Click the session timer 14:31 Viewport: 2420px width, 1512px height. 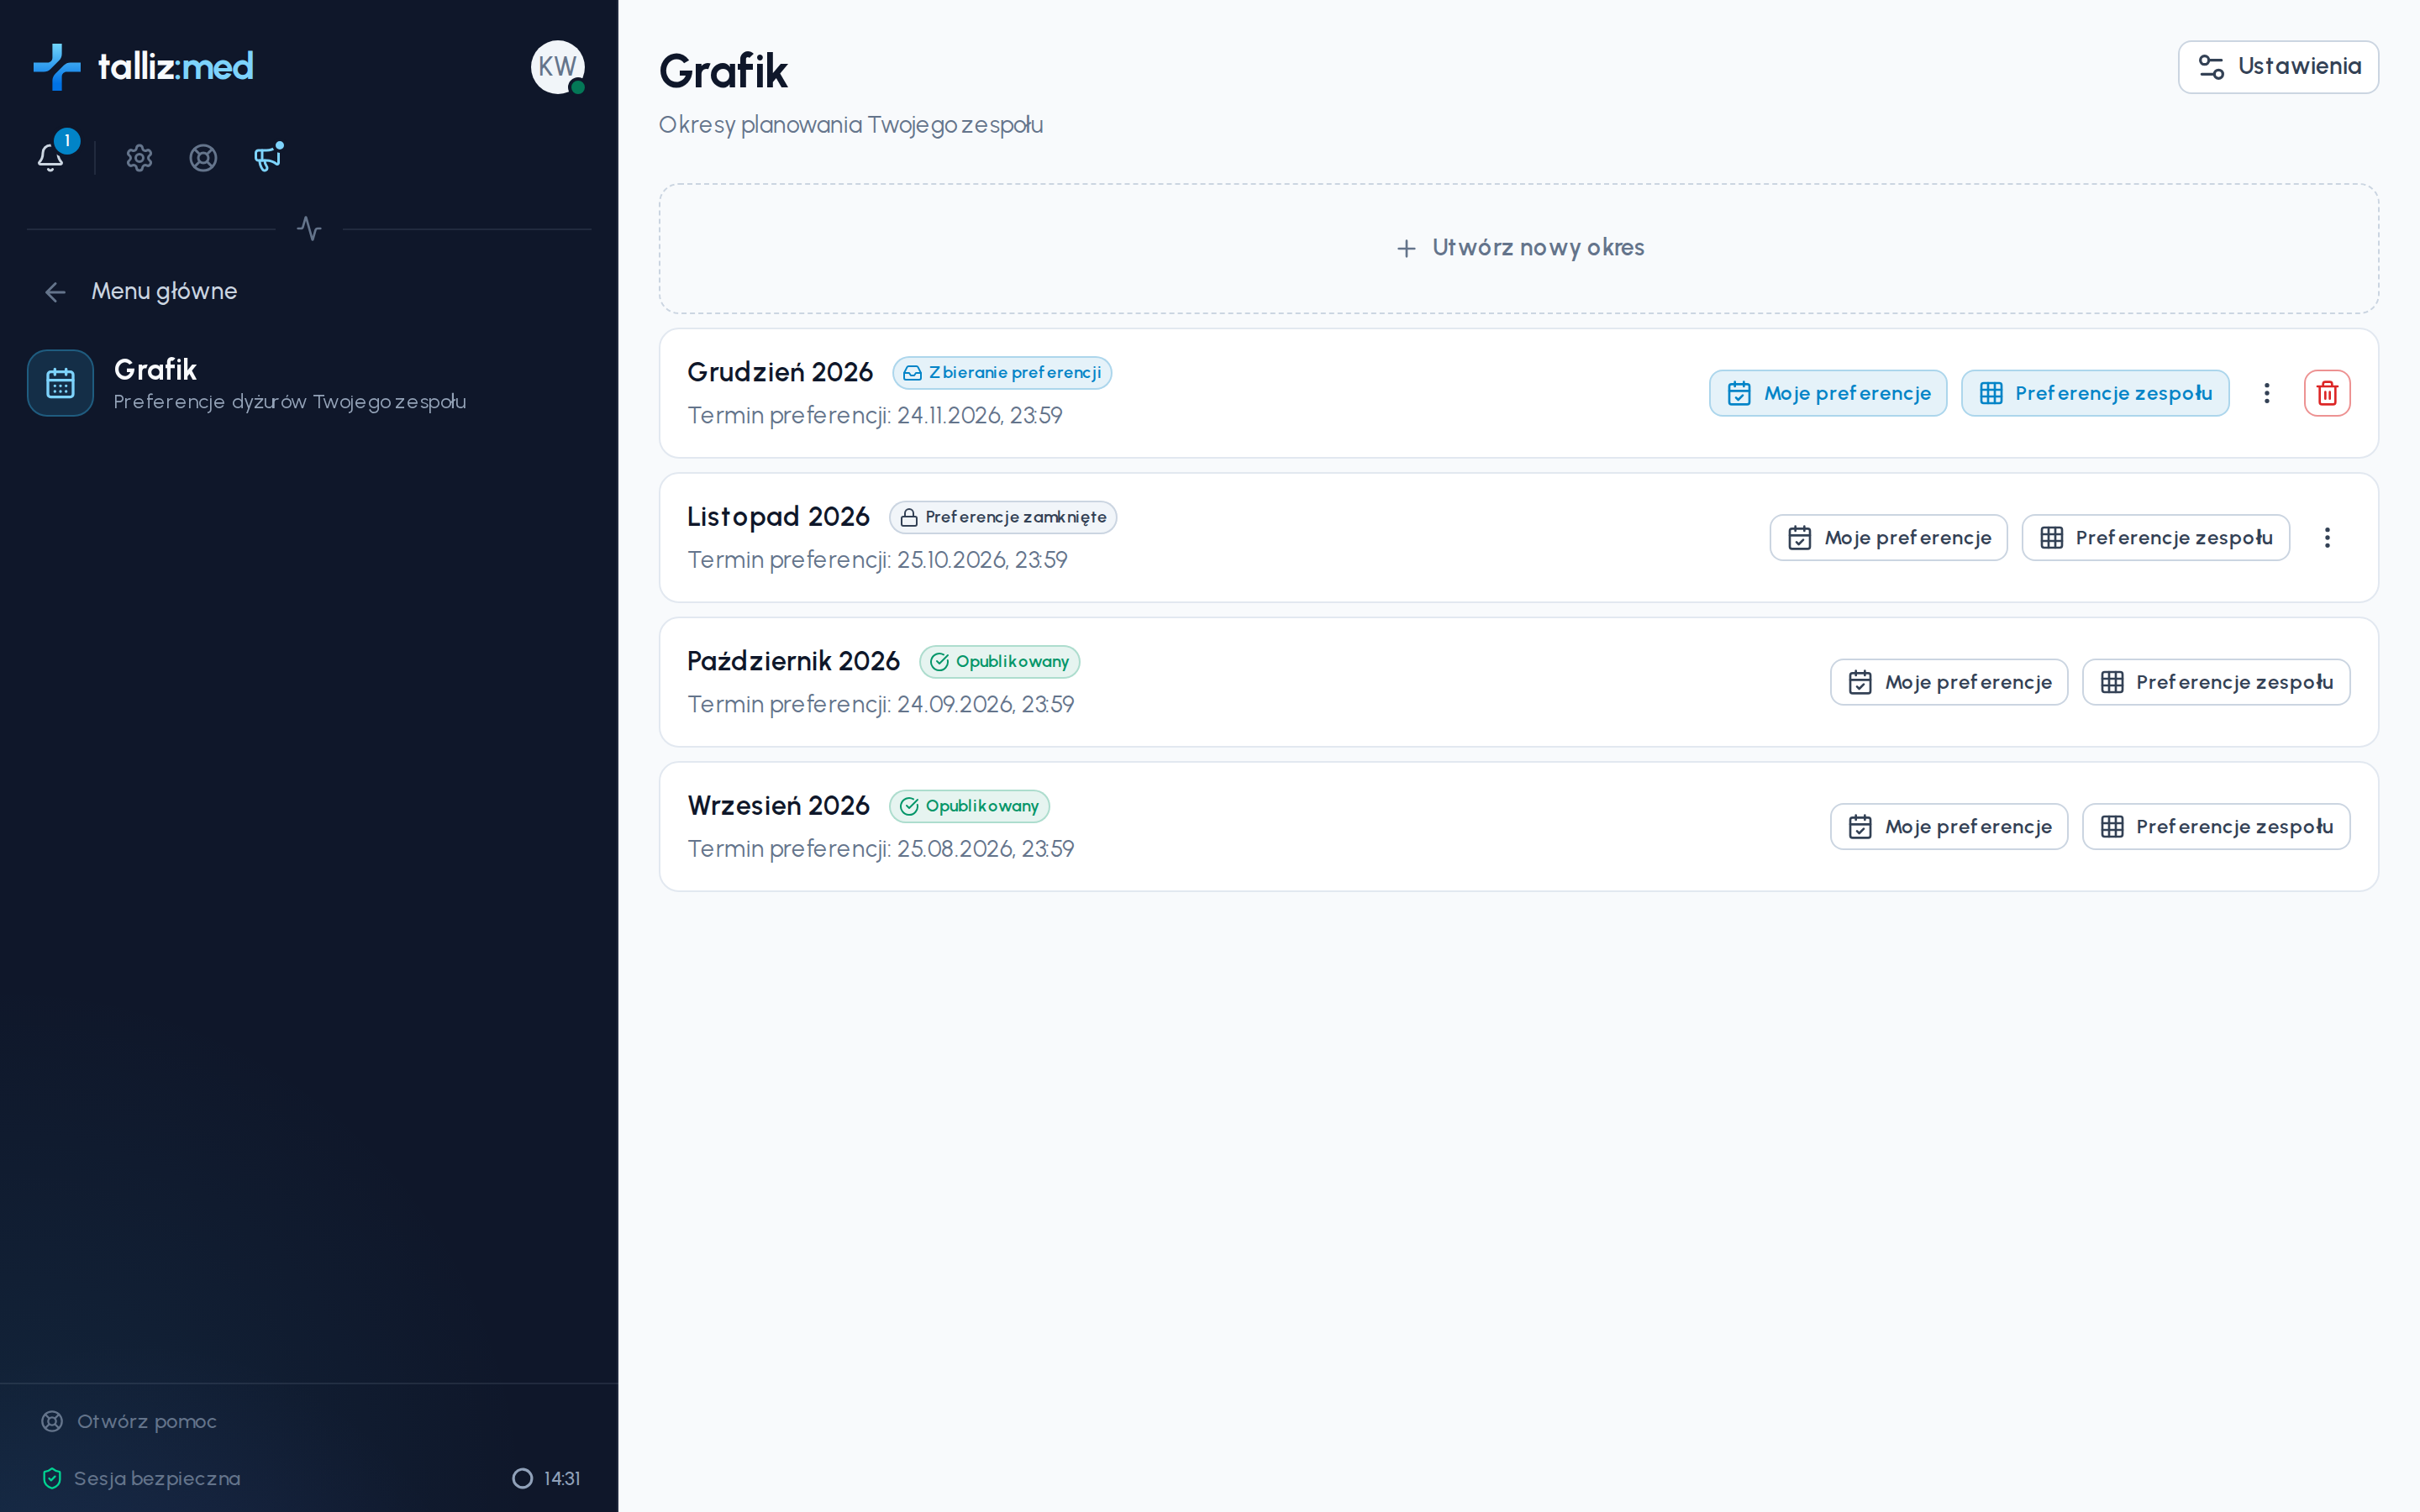[x=546, y=1478]
